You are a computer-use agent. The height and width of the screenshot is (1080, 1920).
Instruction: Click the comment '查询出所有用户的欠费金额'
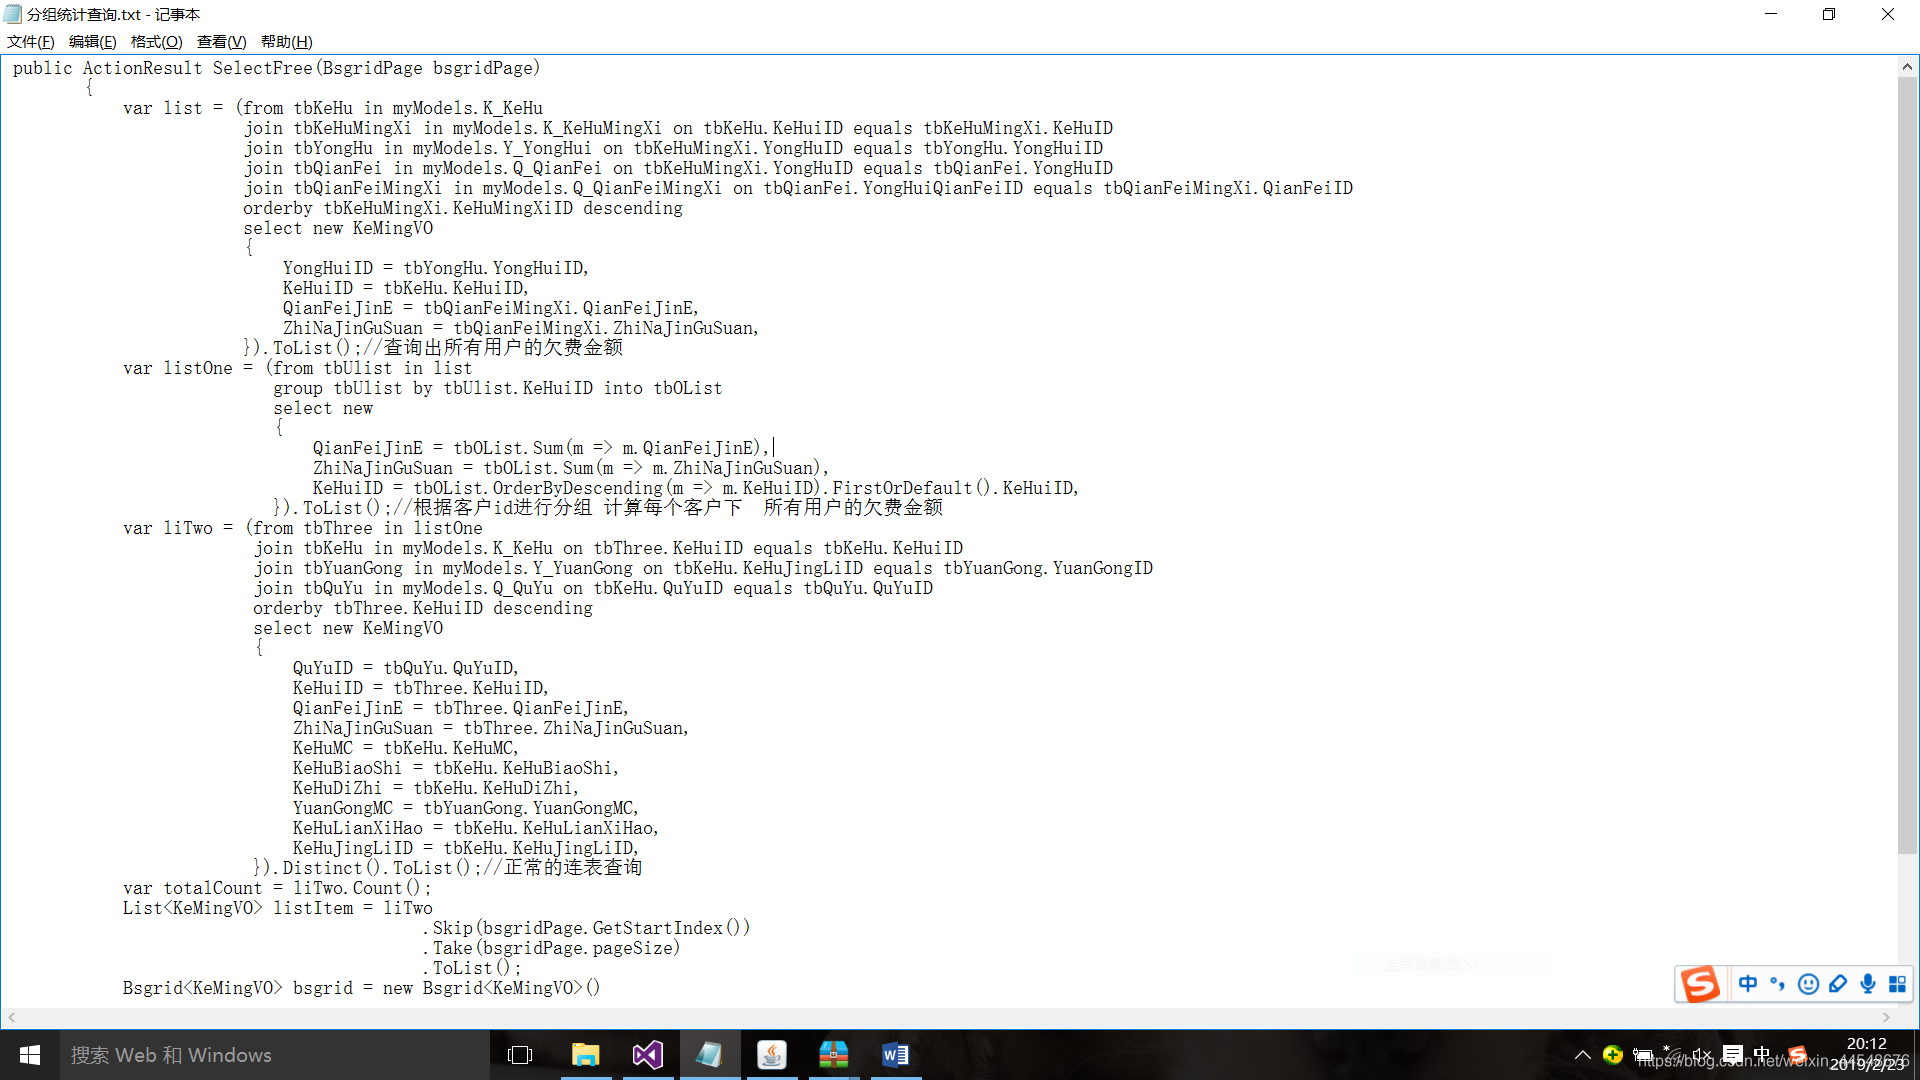point(503,348)
